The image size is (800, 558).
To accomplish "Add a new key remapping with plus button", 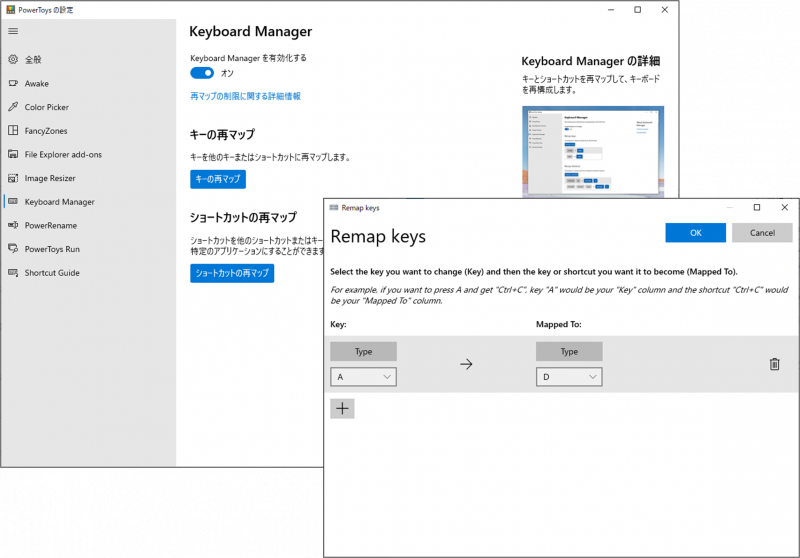I will 342,409.
